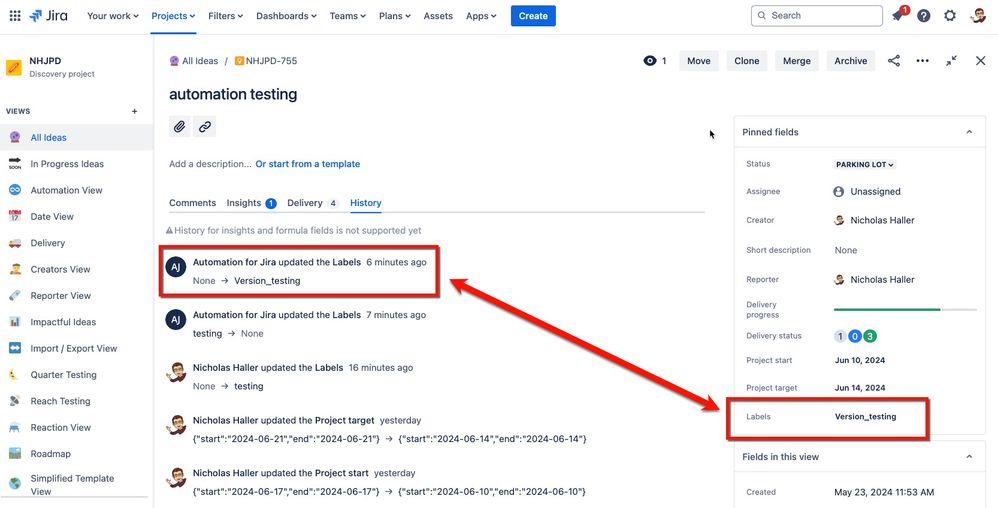Open the All Ideas view
Screen dimensions: 998x508
click(76, 138)
